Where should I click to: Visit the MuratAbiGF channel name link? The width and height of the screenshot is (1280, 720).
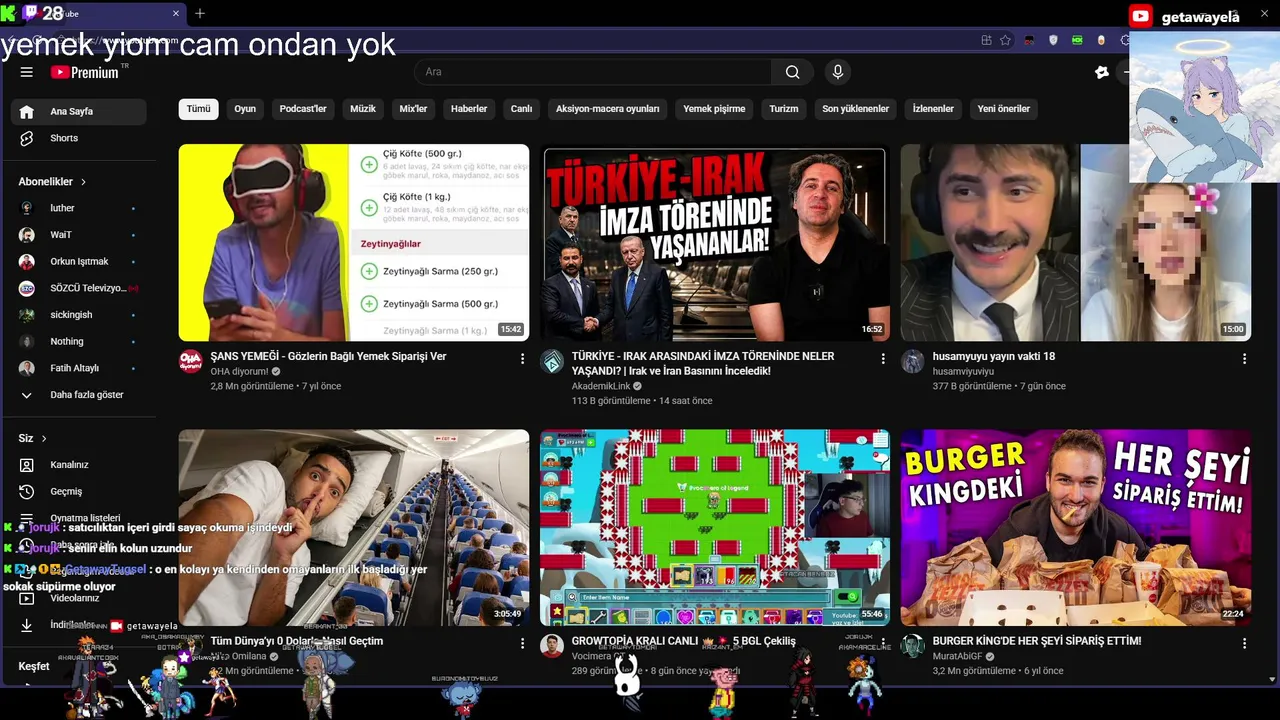958,656
